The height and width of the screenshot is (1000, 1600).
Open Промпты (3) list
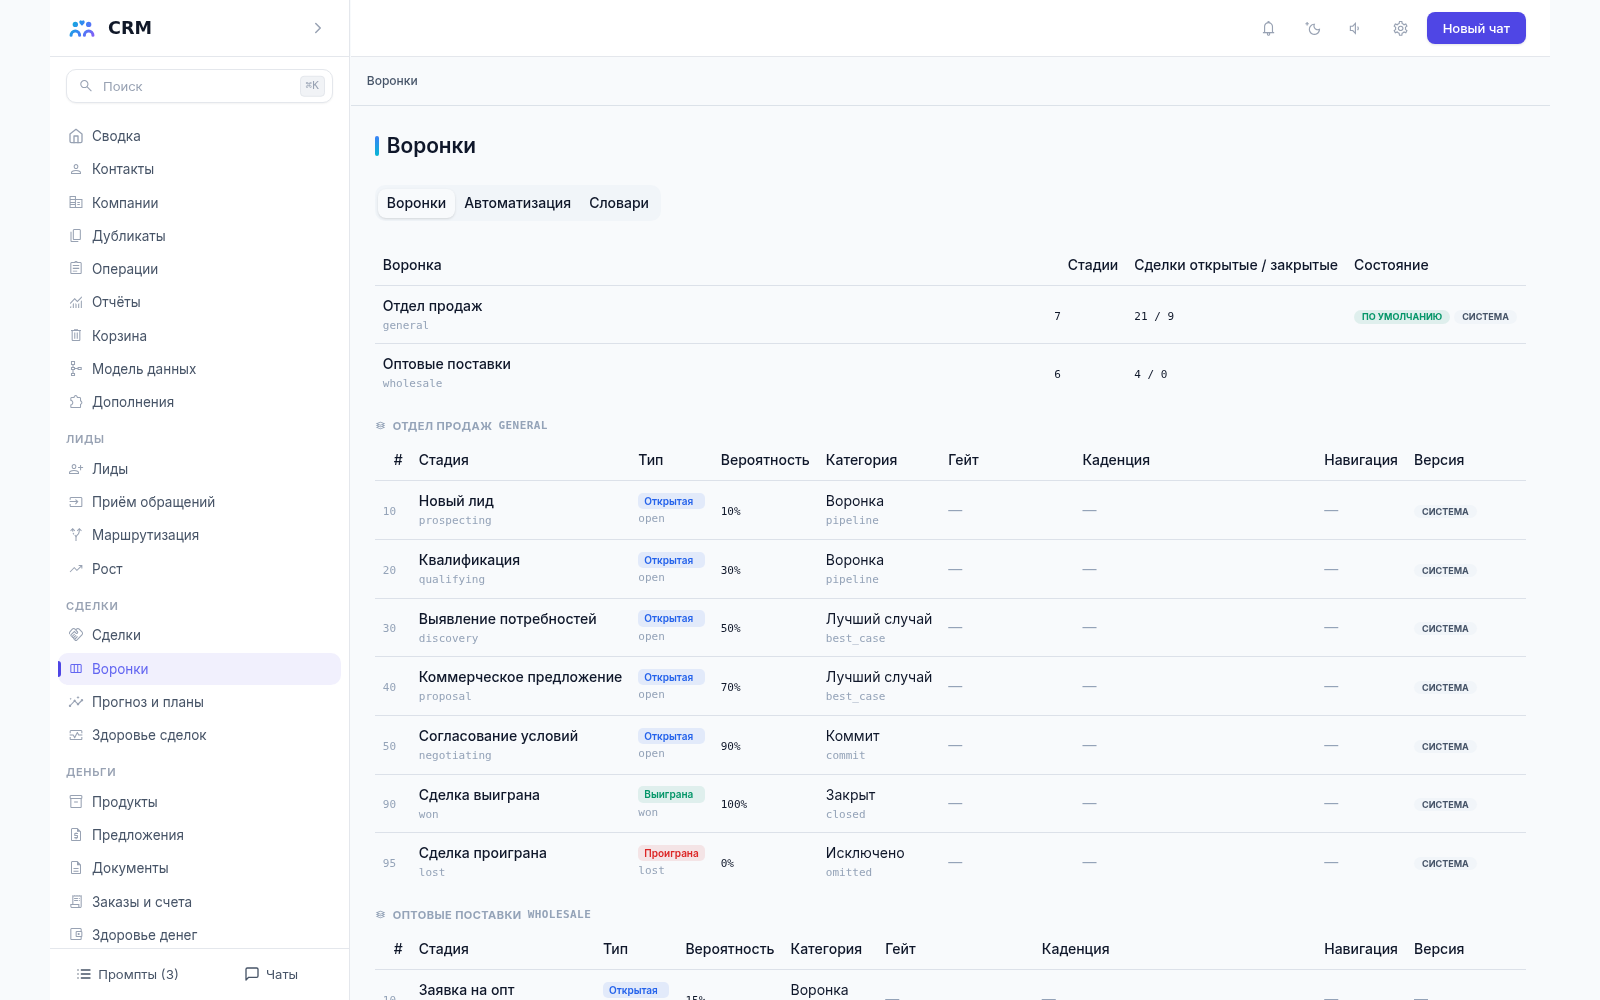pyautogui.click(x=127, y=974)
